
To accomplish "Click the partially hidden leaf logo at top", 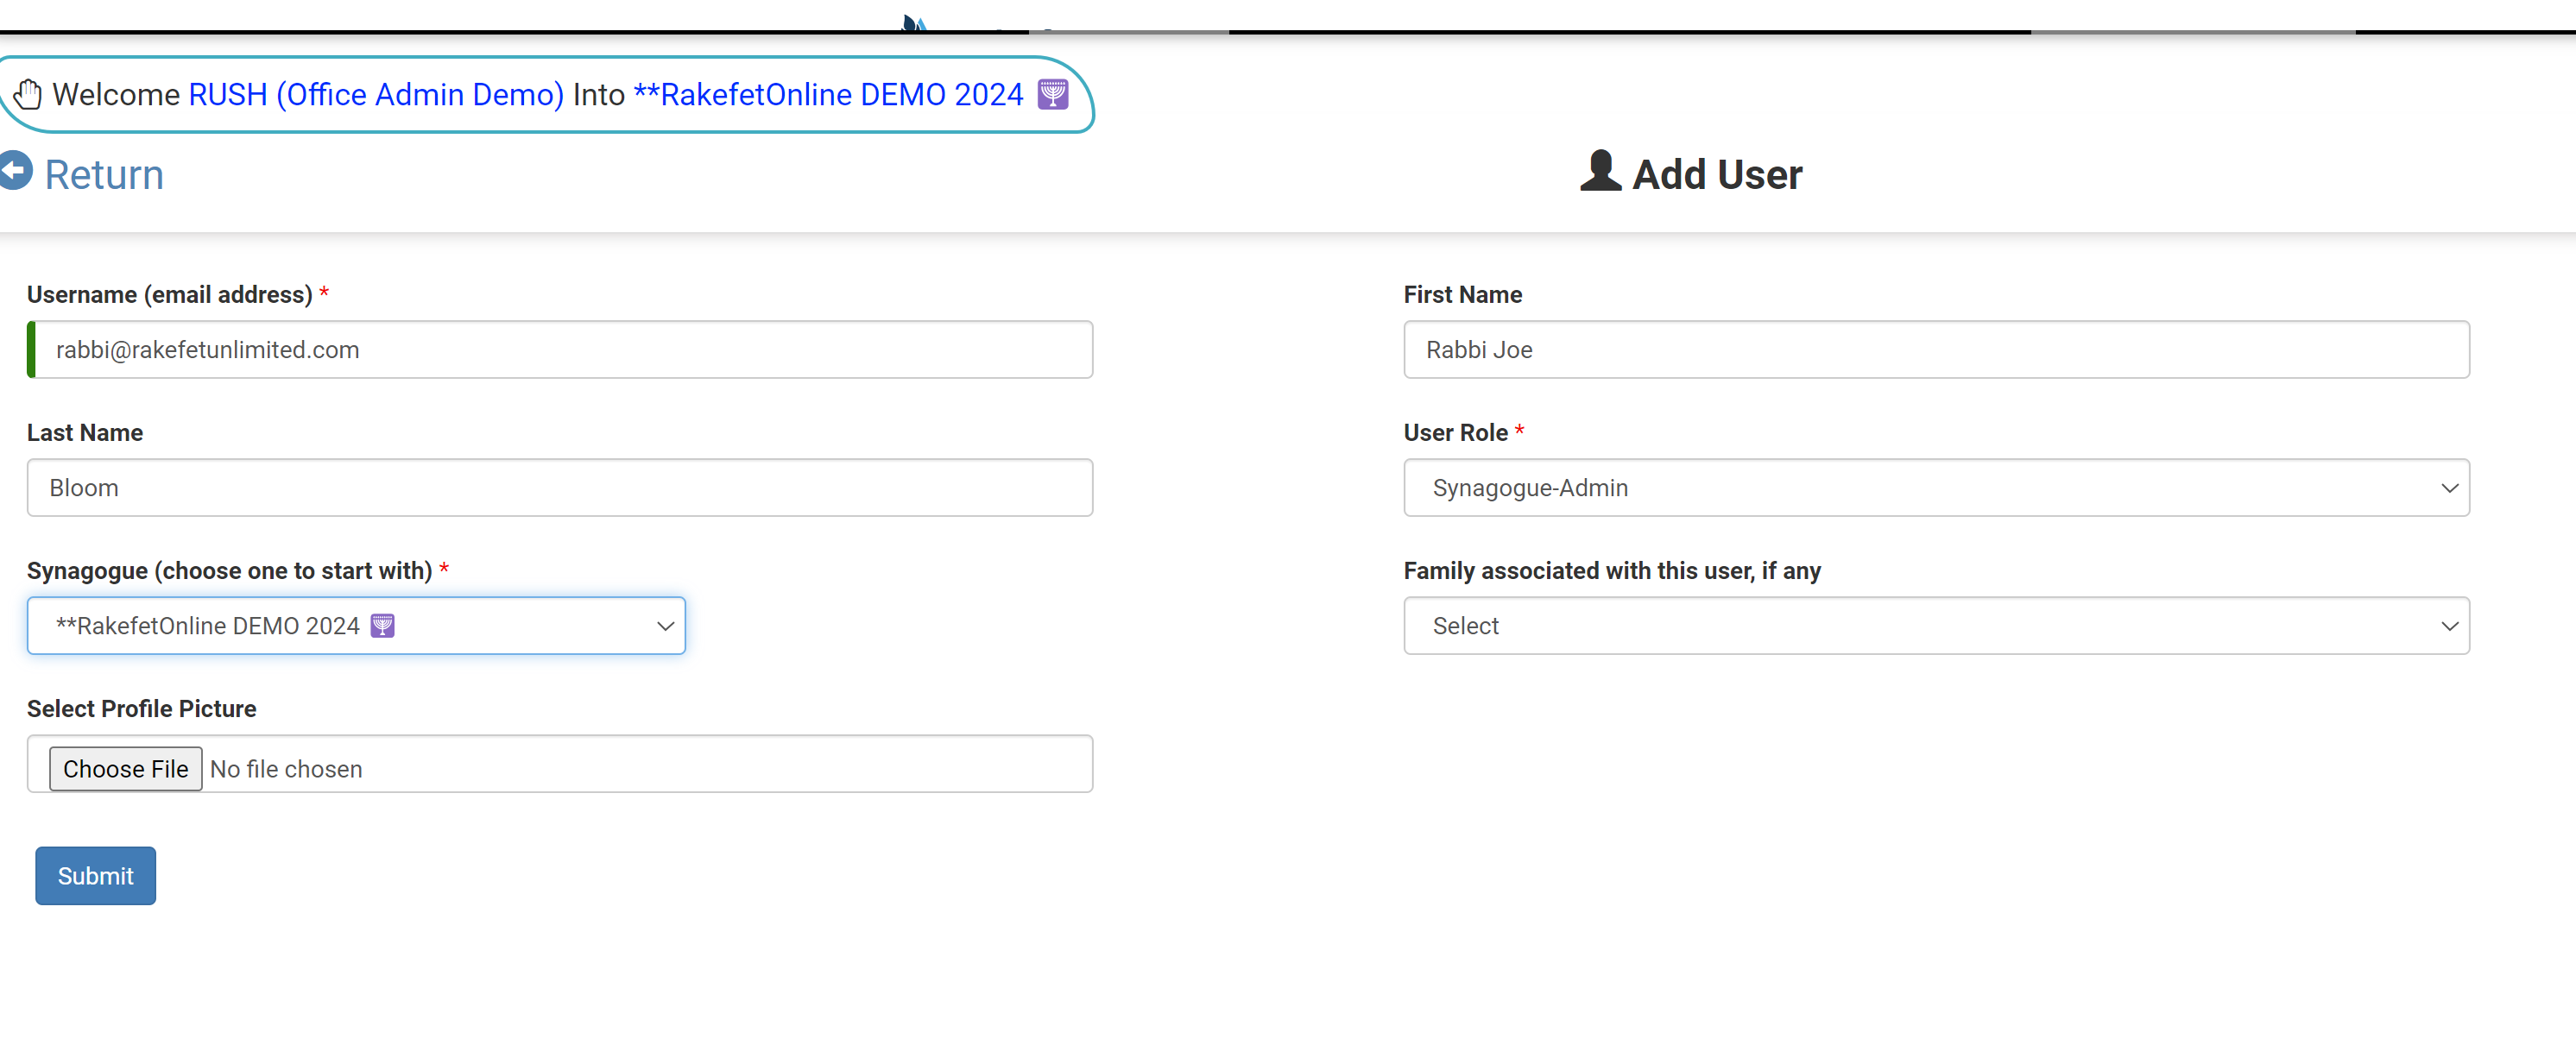I will (913, 23).
